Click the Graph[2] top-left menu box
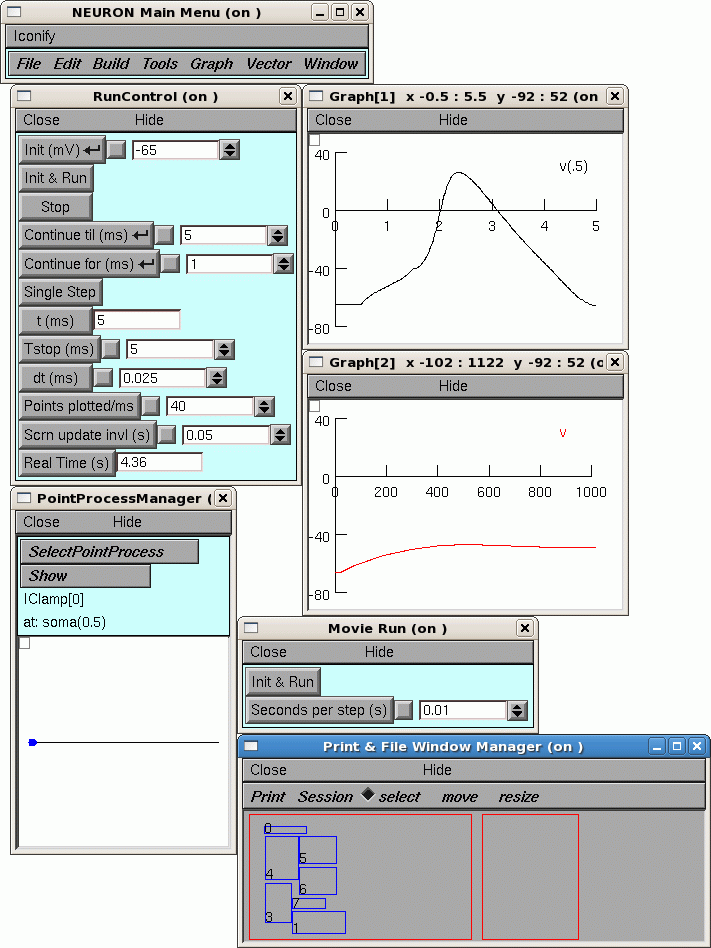The height and width of the screenshot is (948, 711). (314, 406)
